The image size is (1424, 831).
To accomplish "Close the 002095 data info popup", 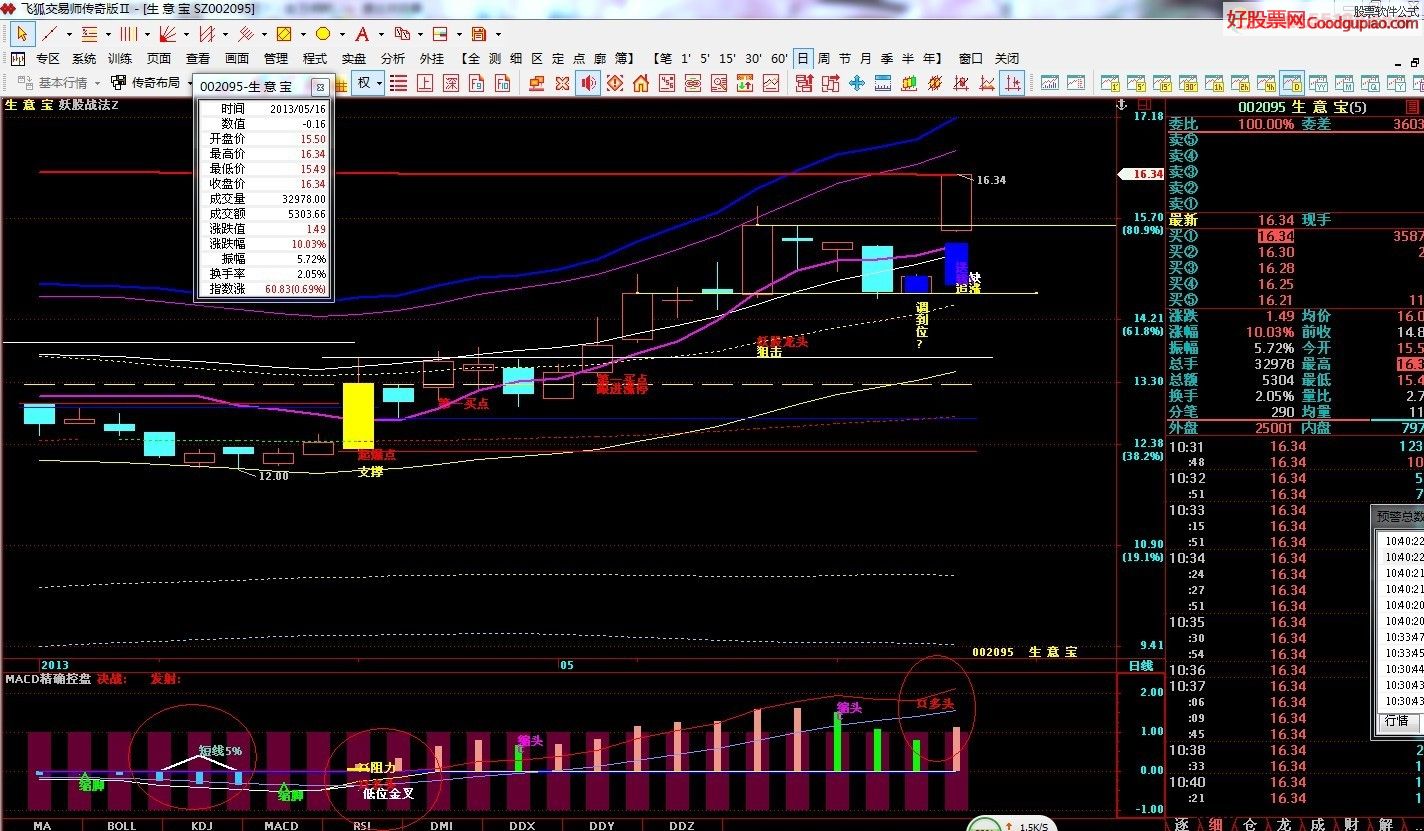I will (319, 88).
